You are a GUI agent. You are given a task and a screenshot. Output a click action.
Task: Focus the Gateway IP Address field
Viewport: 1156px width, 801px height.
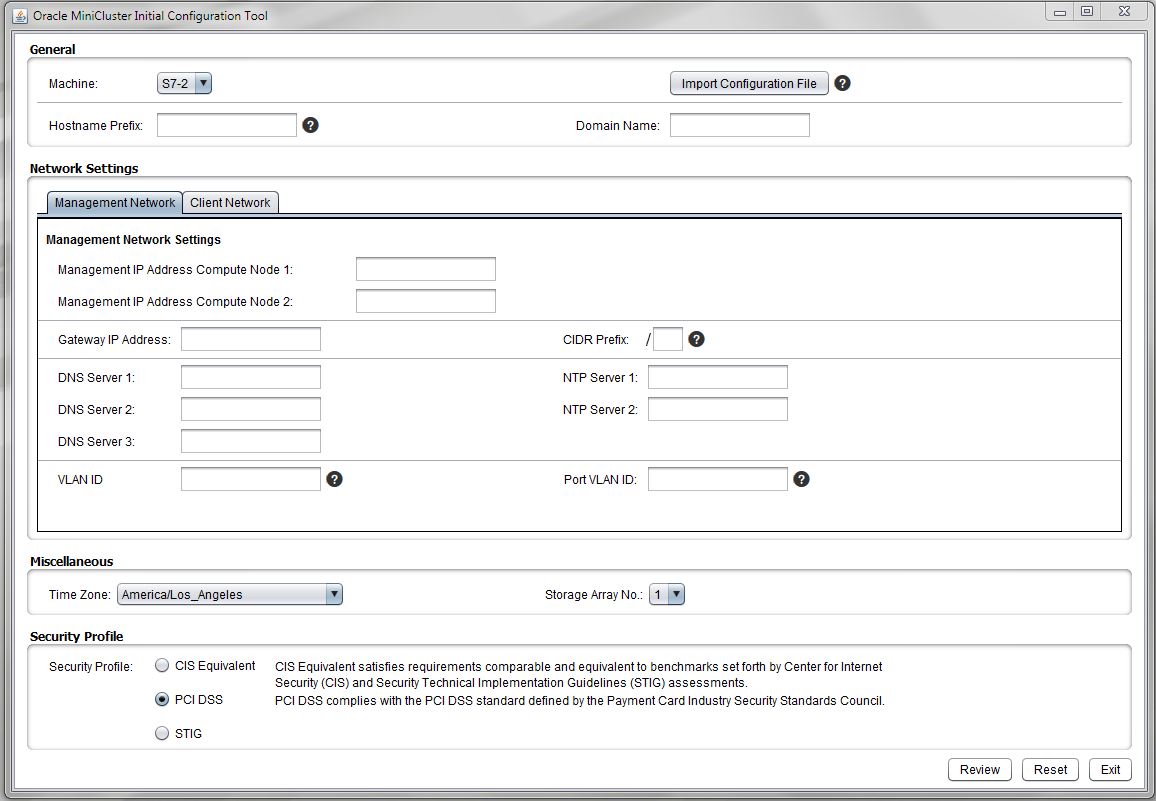(251, 339)
